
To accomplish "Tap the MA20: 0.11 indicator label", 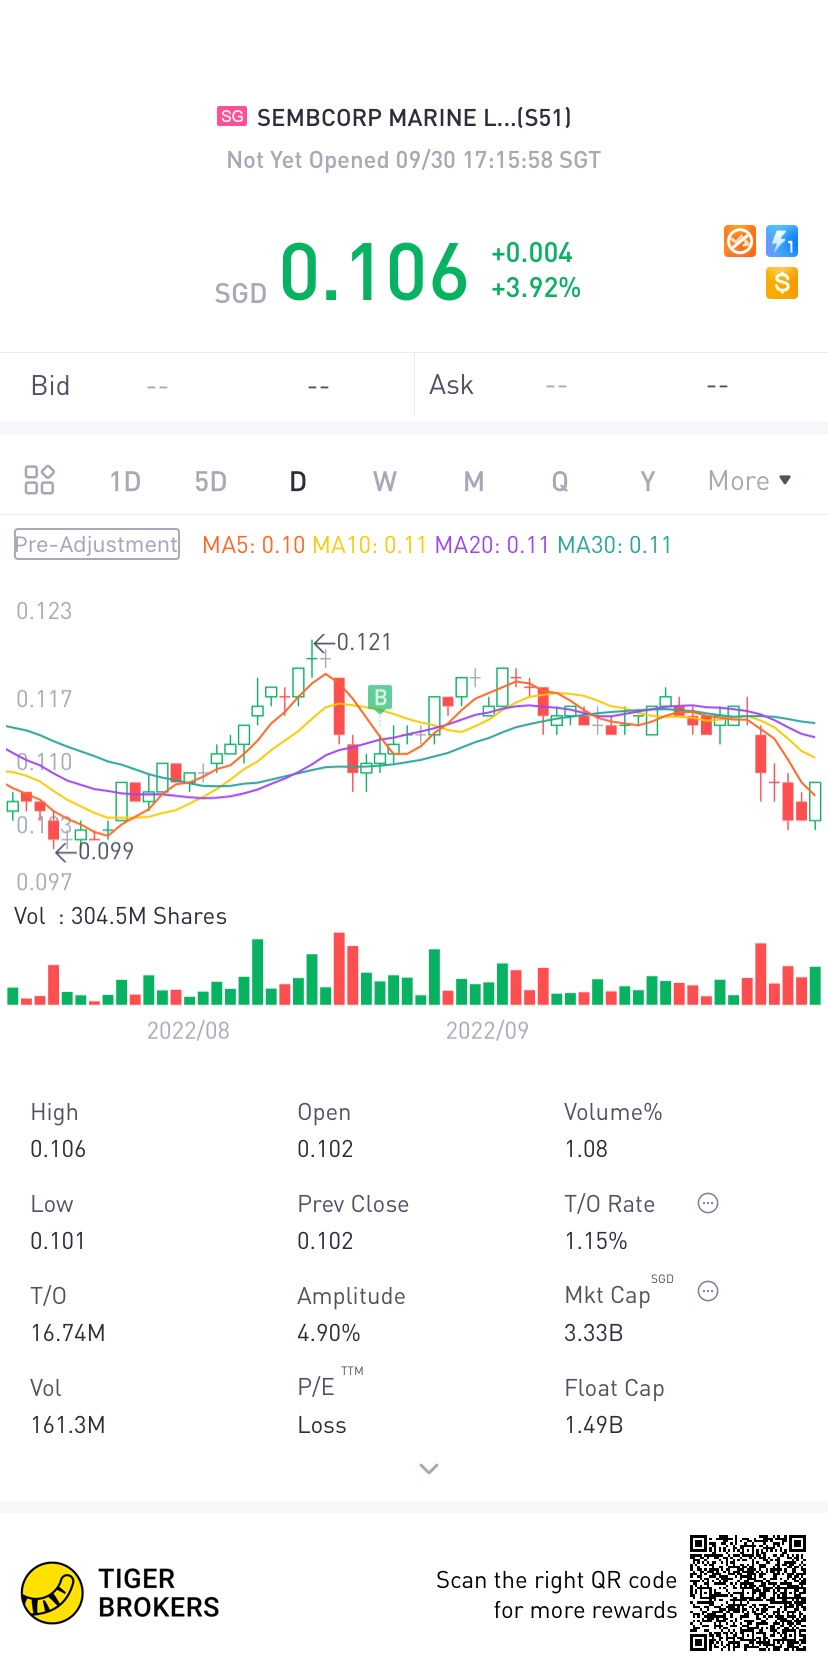I will coord(492,545).
